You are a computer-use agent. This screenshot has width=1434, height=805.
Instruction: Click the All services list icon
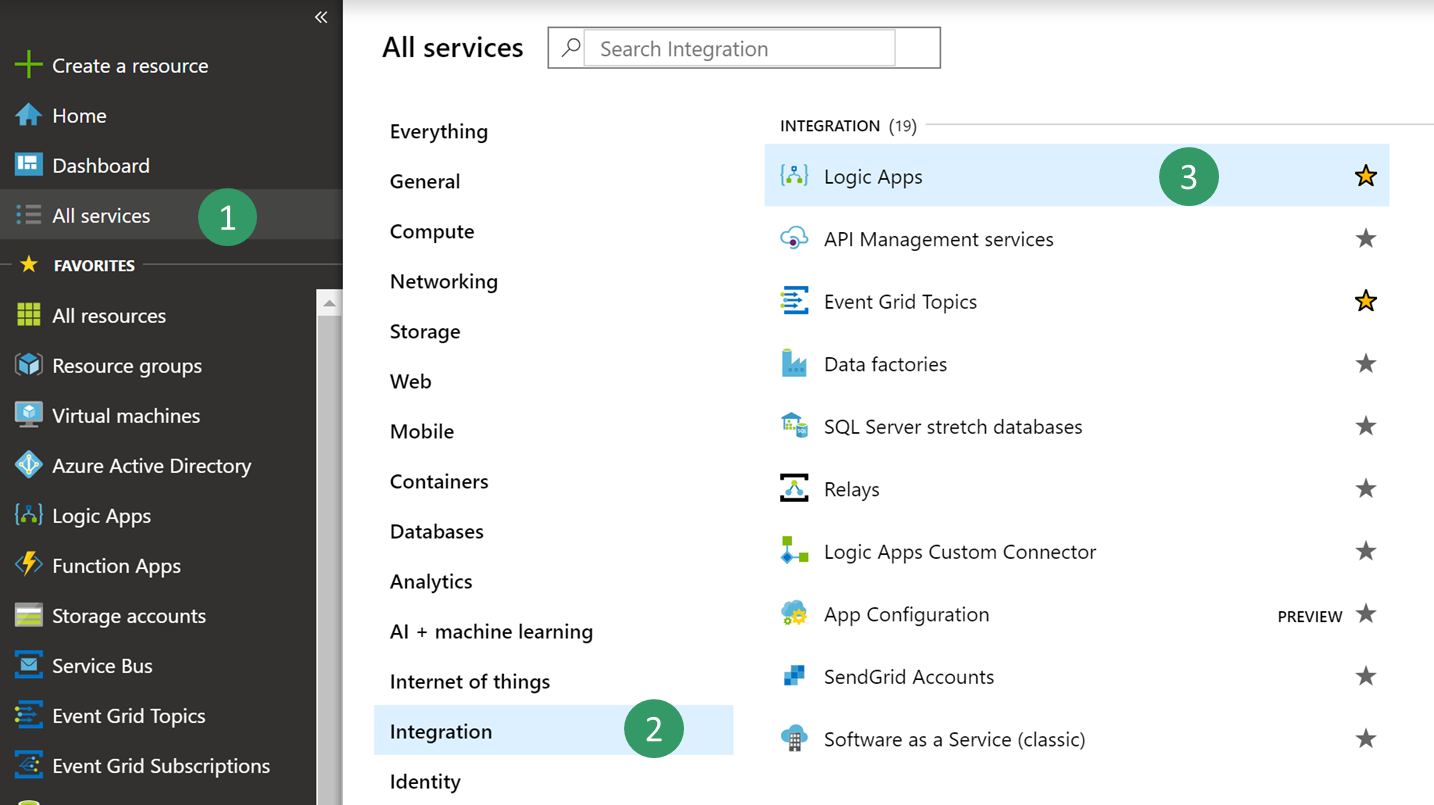[28, 215]
